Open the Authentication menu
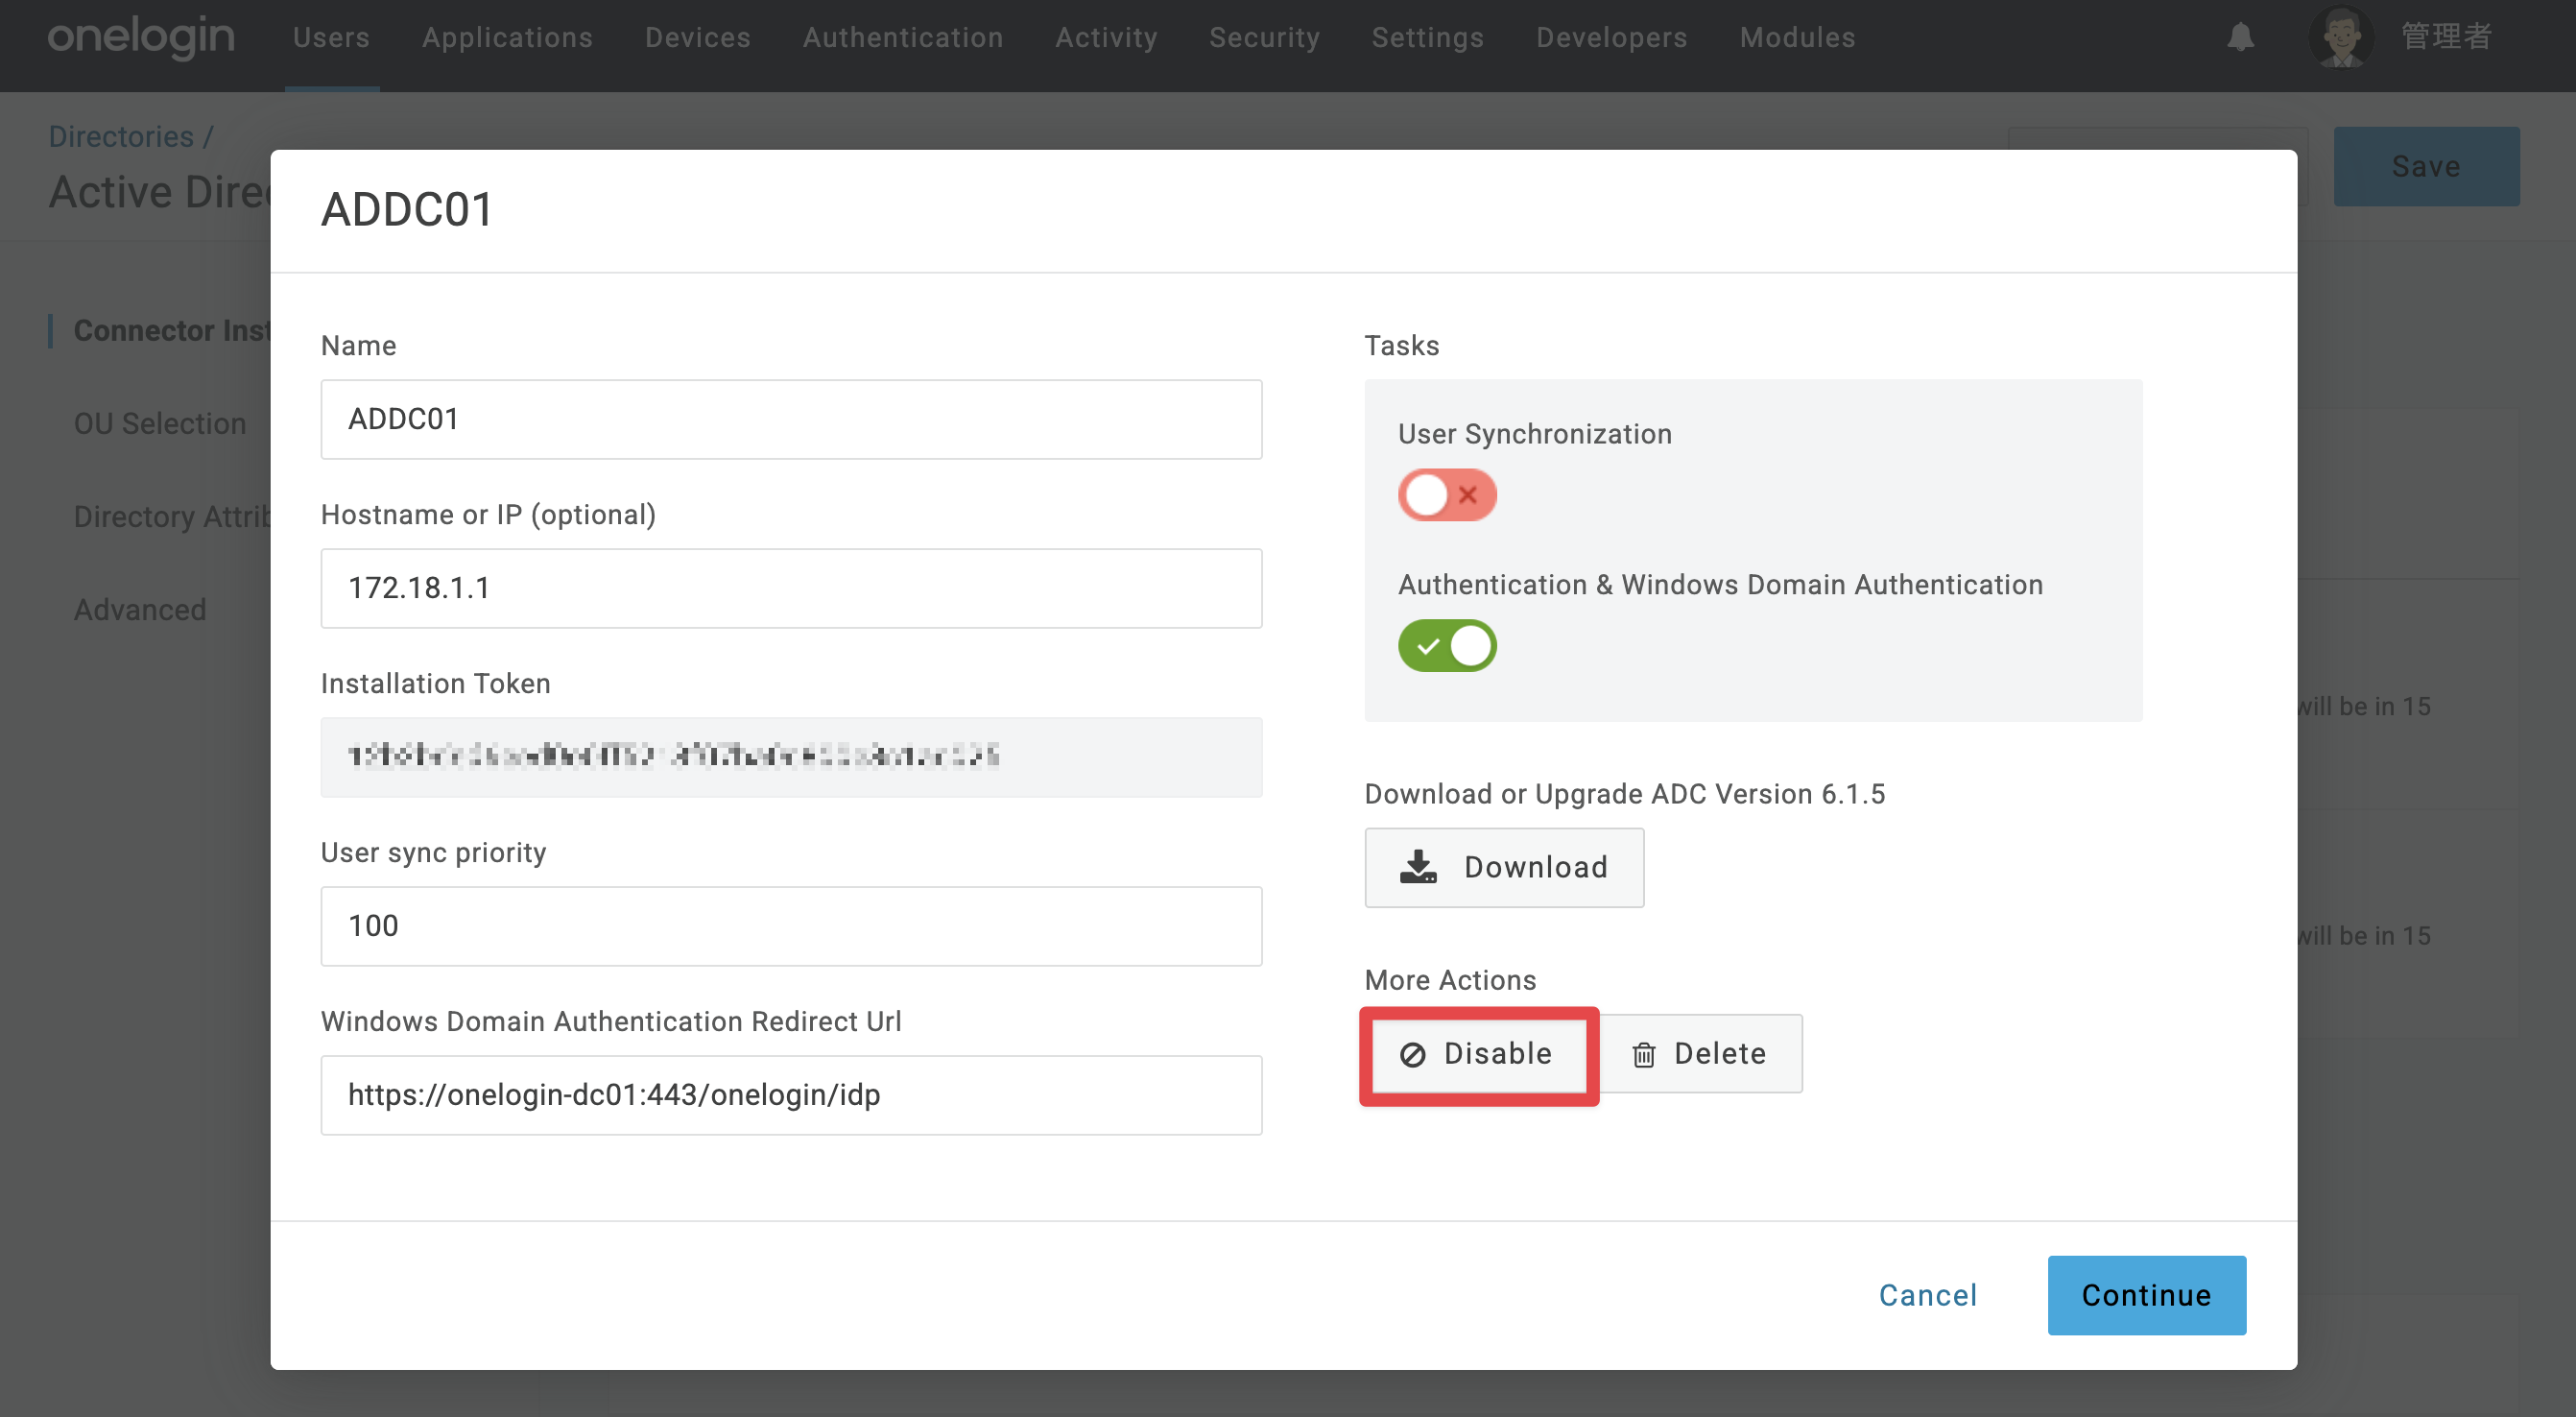 (x=903, y=38)
